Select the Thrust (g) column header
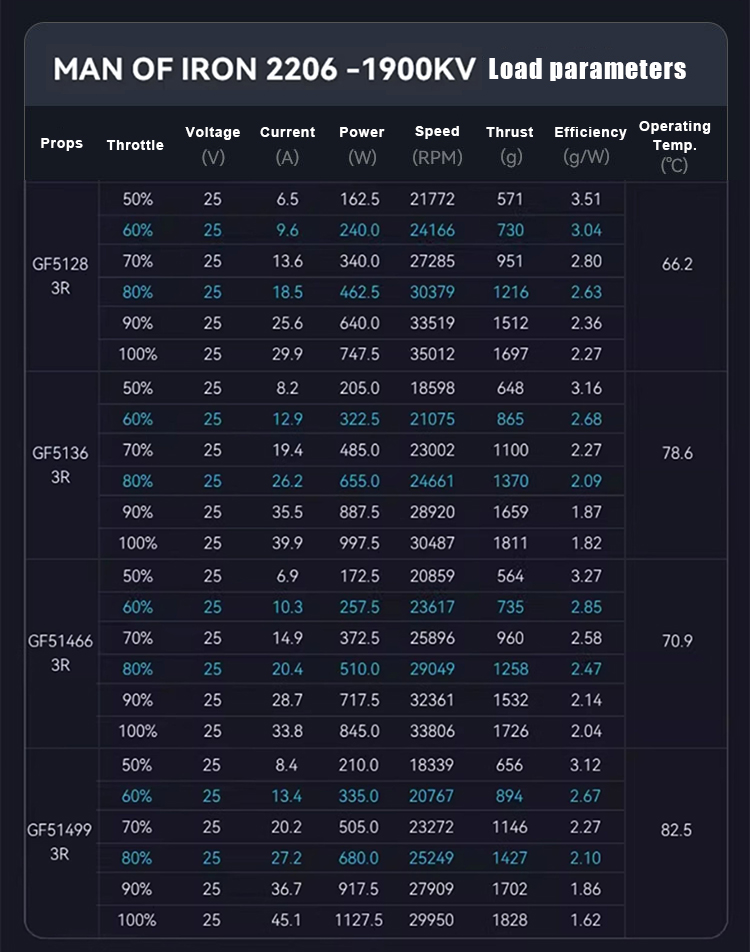This screenshot has height=952, width=750. (510, 144)
